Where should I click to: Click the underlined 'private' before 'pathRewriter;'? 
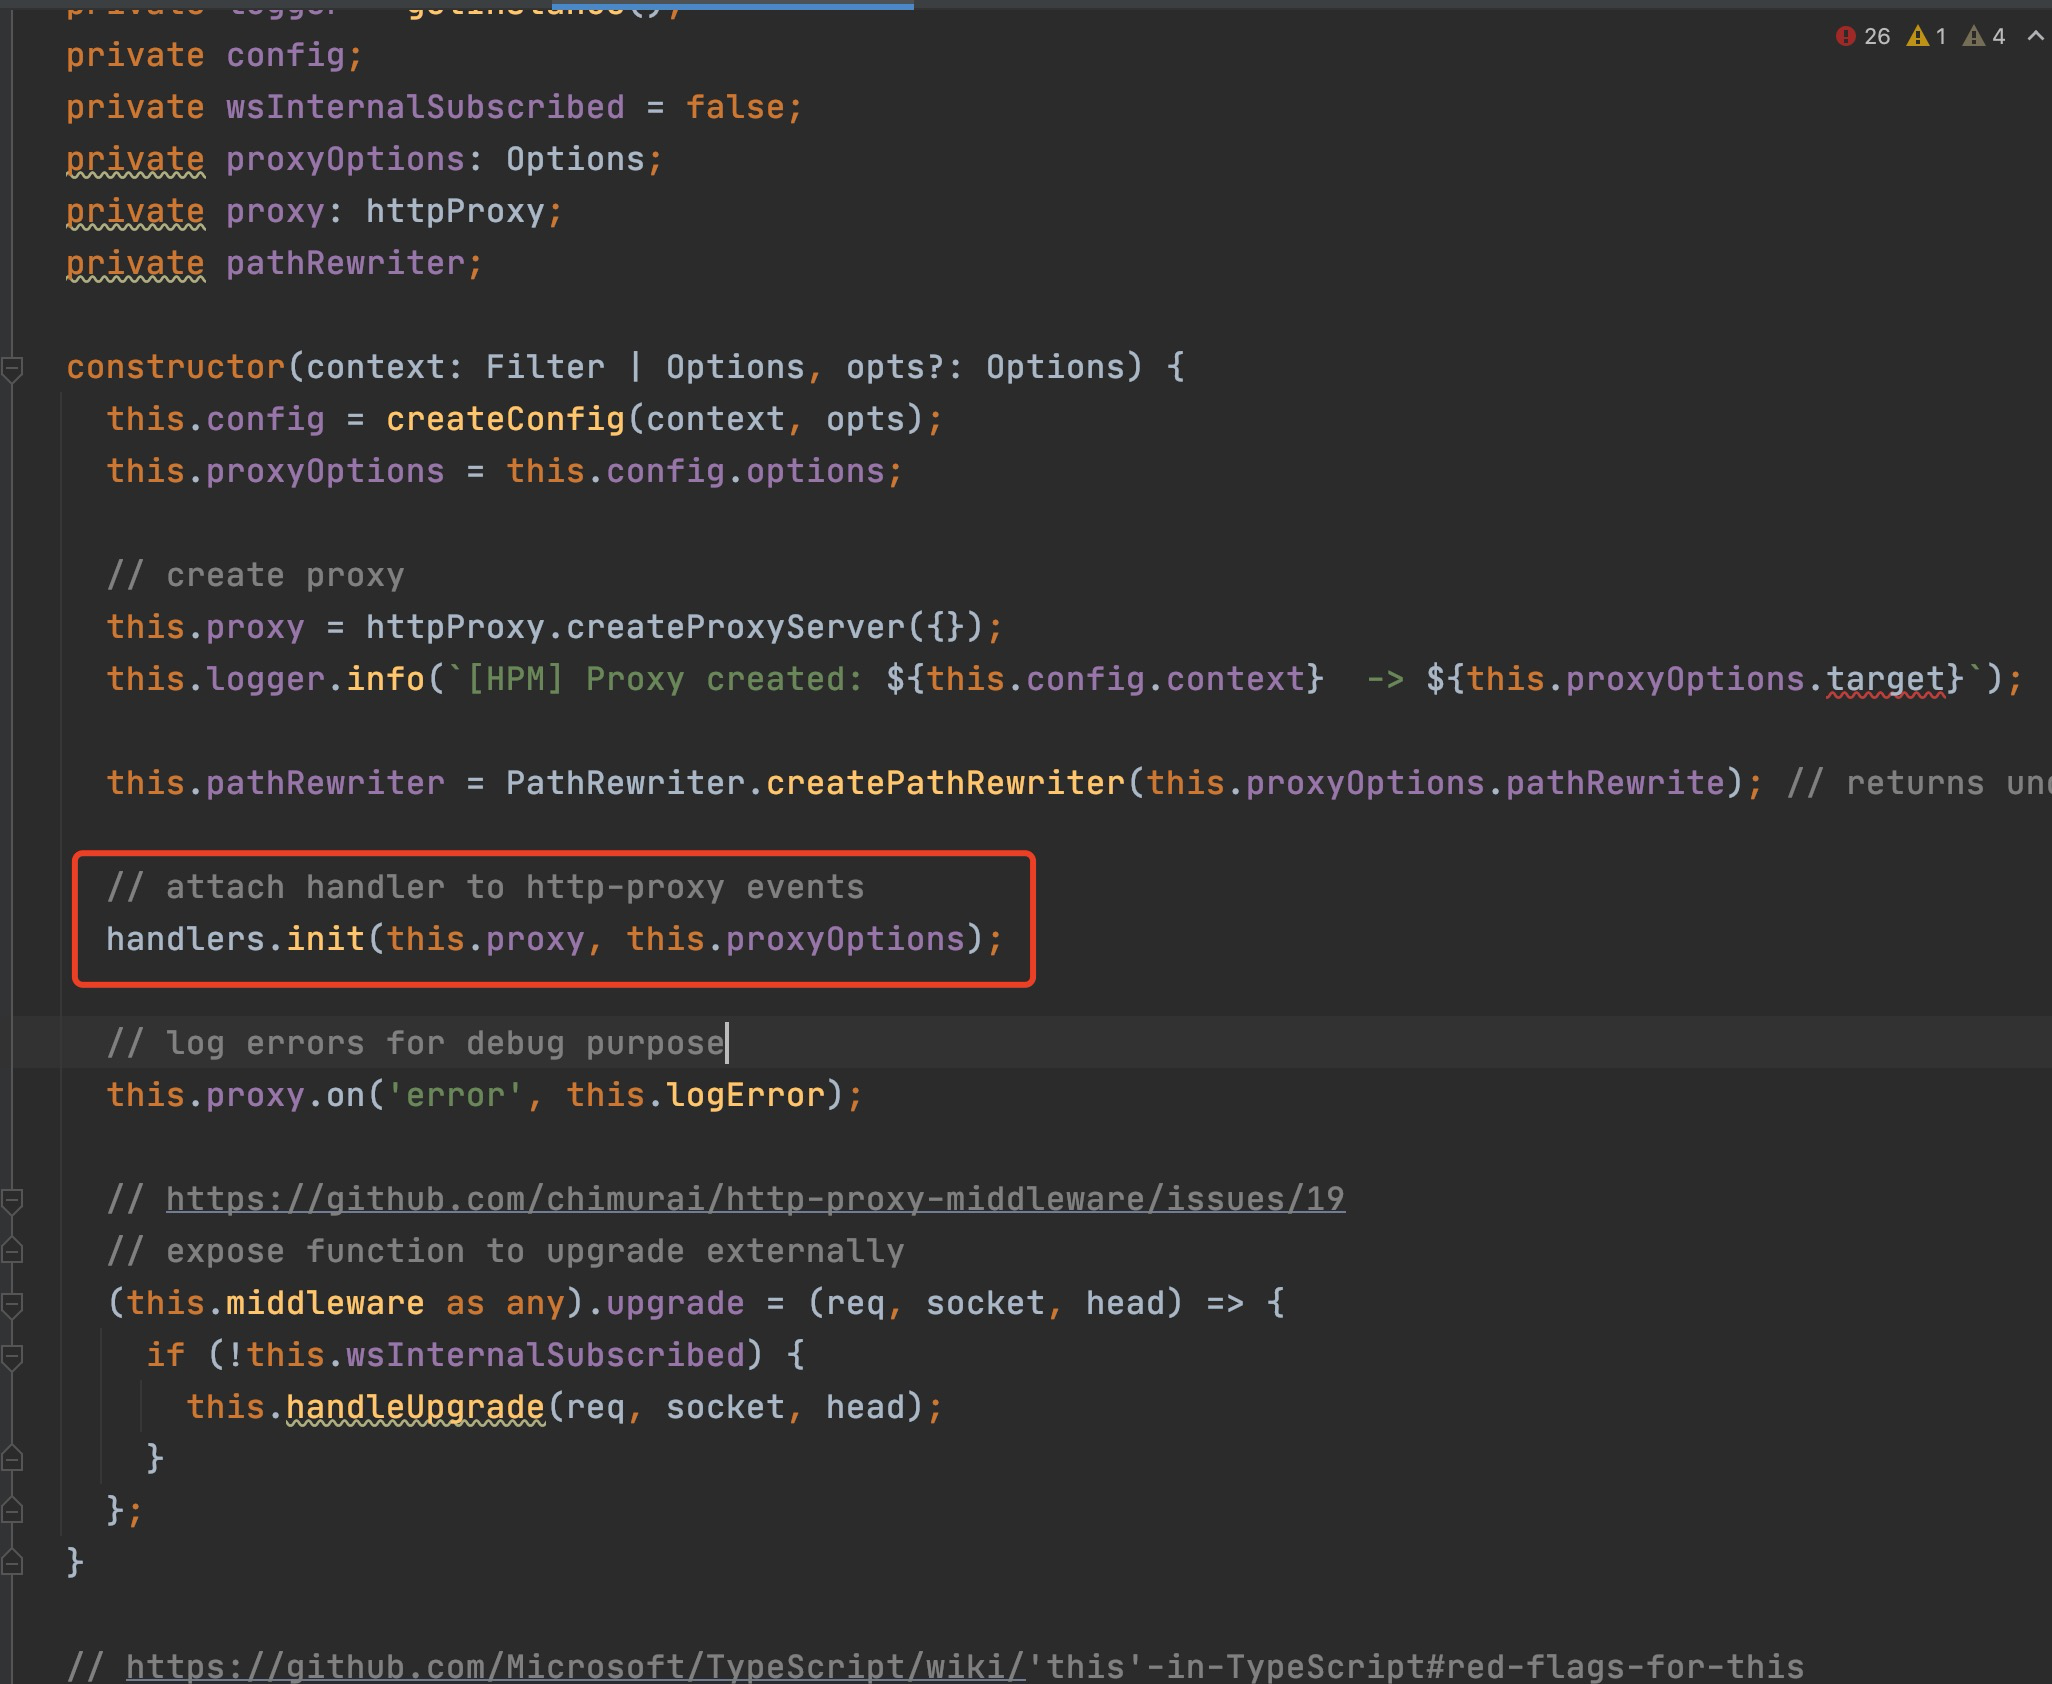click(x=135, y=263)
